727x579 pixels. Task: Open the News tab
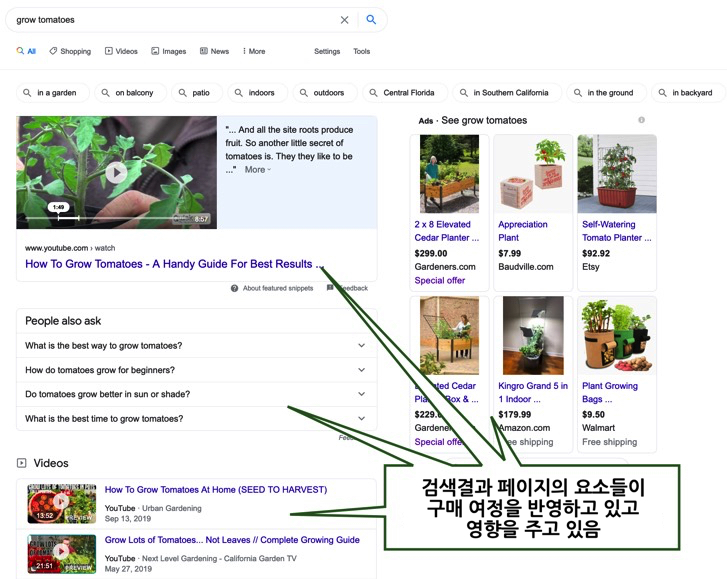(x=215, y=51)
